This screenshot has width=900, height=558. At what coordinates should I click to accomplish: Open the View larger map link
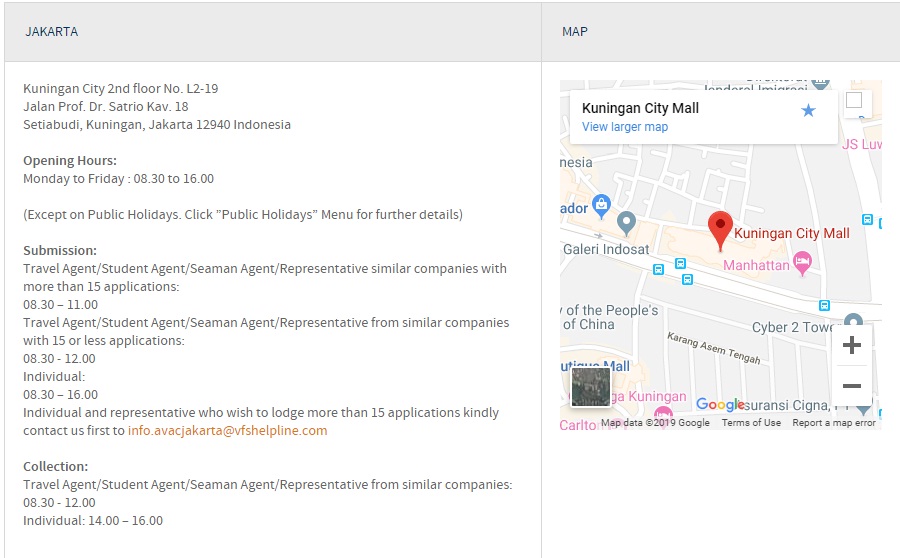point(624,127)
